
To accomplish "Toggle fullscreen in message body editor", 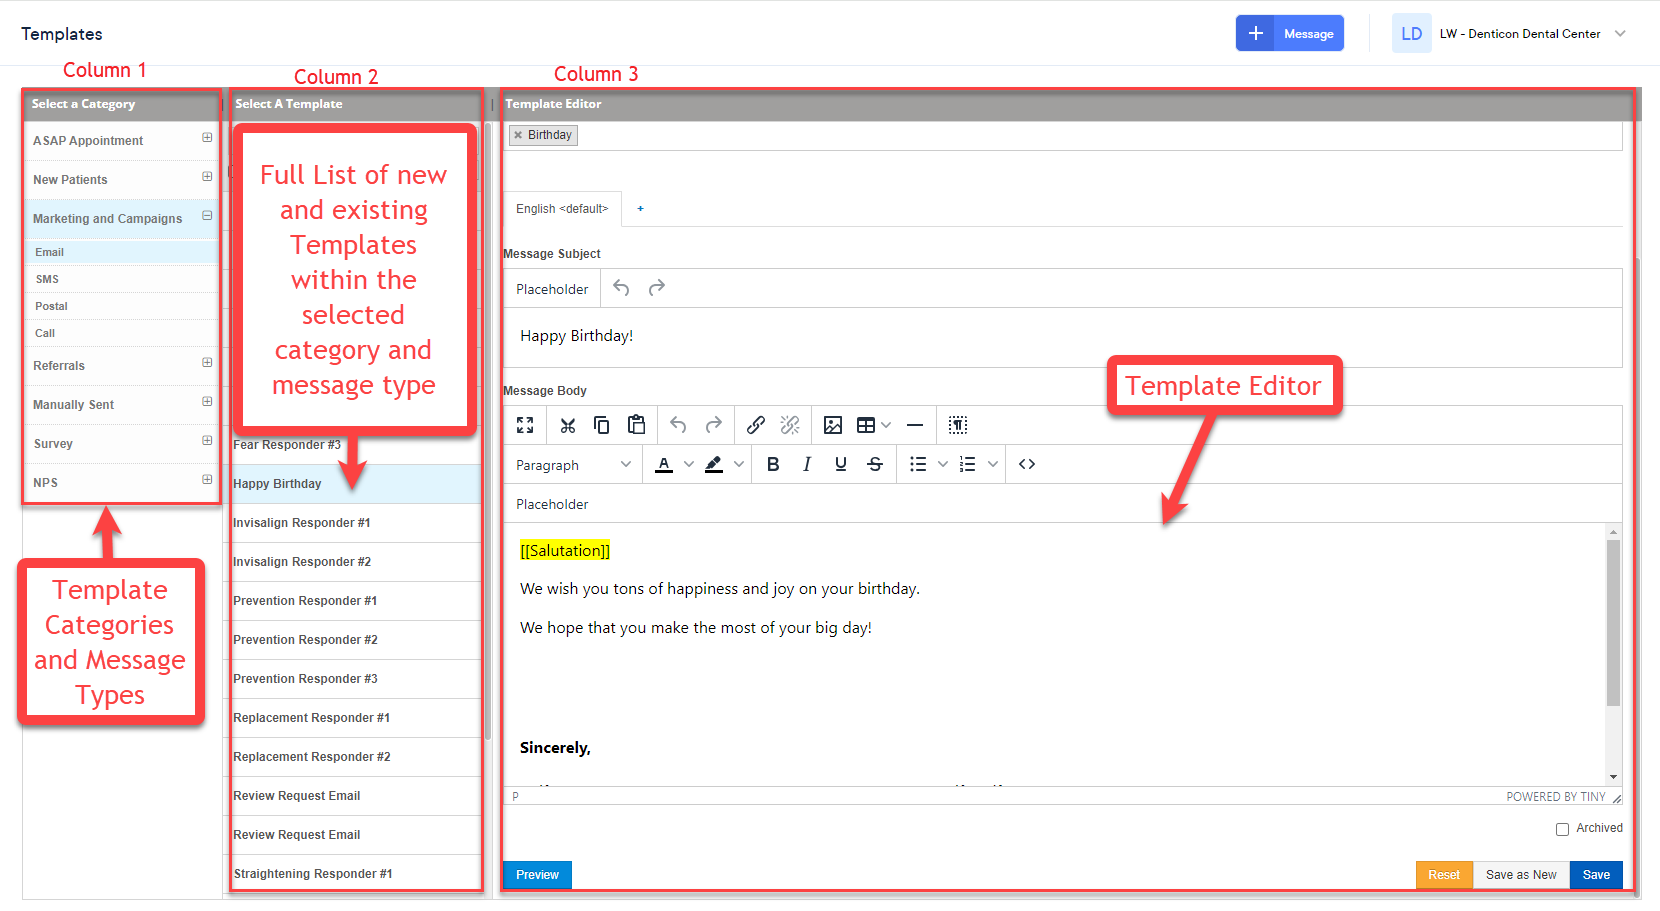I will [525, 425].
